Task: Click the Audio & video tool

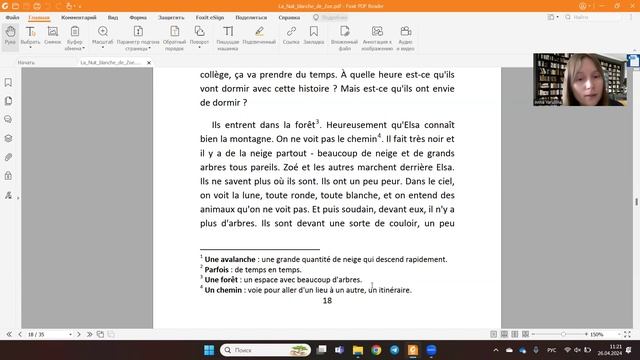Action: 405,37
